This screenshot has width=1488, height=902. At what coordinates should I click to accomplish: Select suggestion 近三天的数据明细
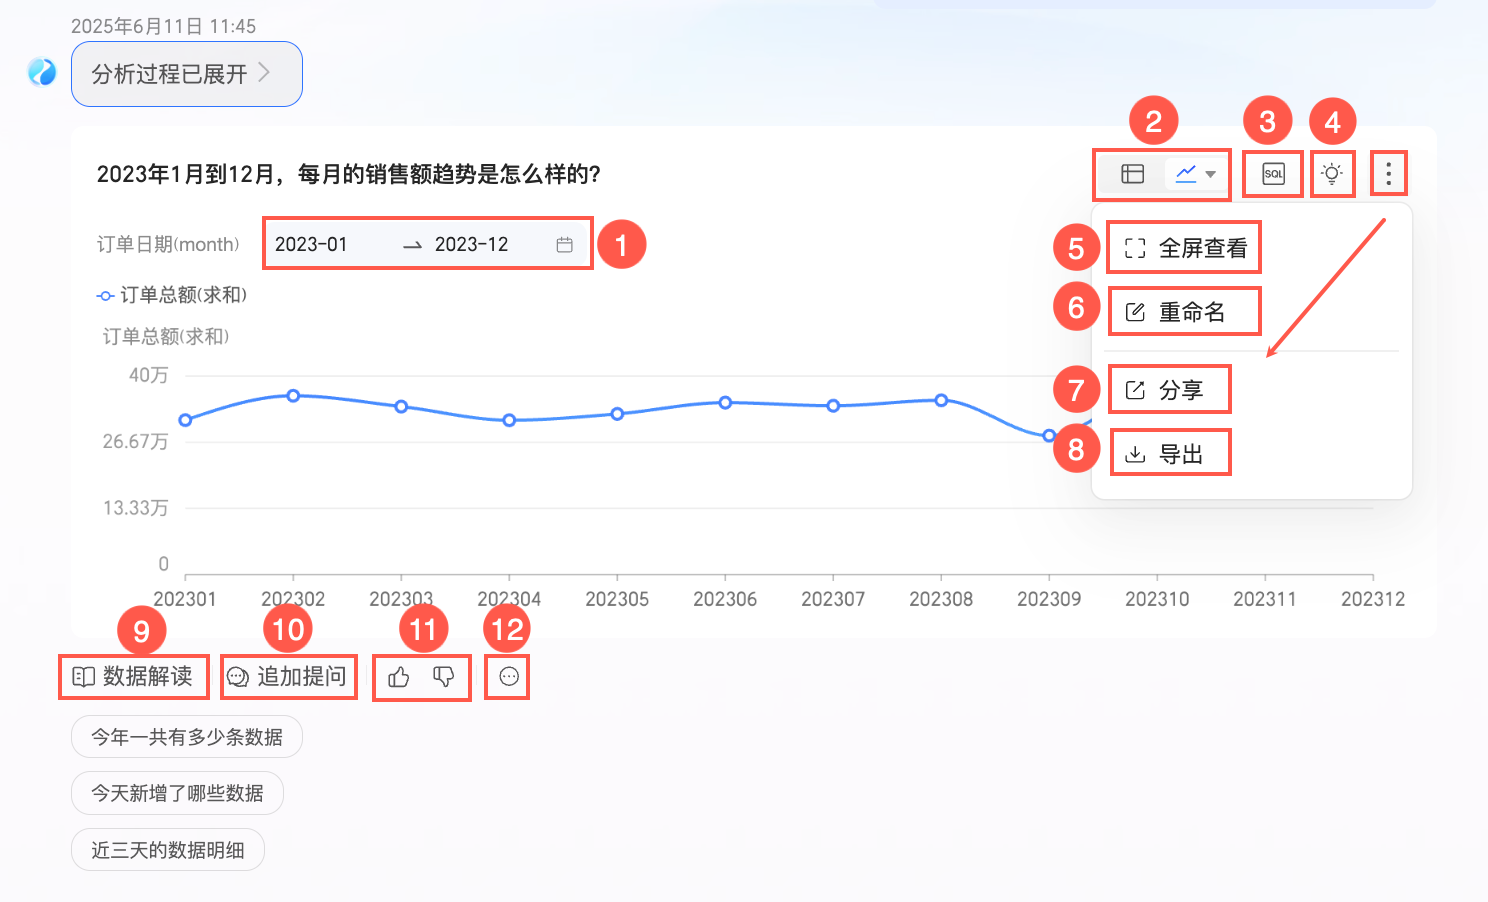pos(168,850)
